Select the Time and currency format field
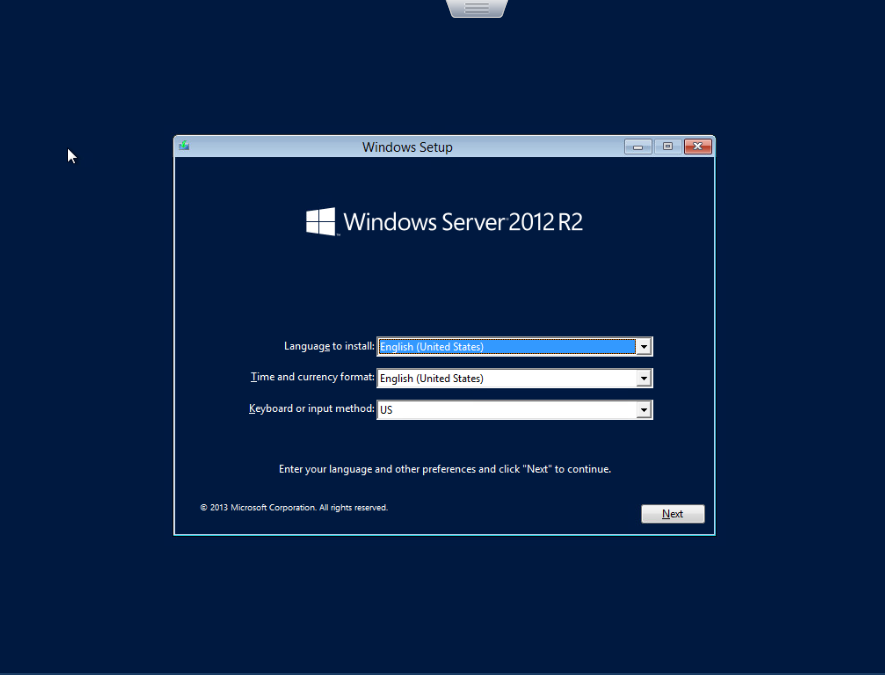Screen dimensions: 885x675 (x=514, y=378)
